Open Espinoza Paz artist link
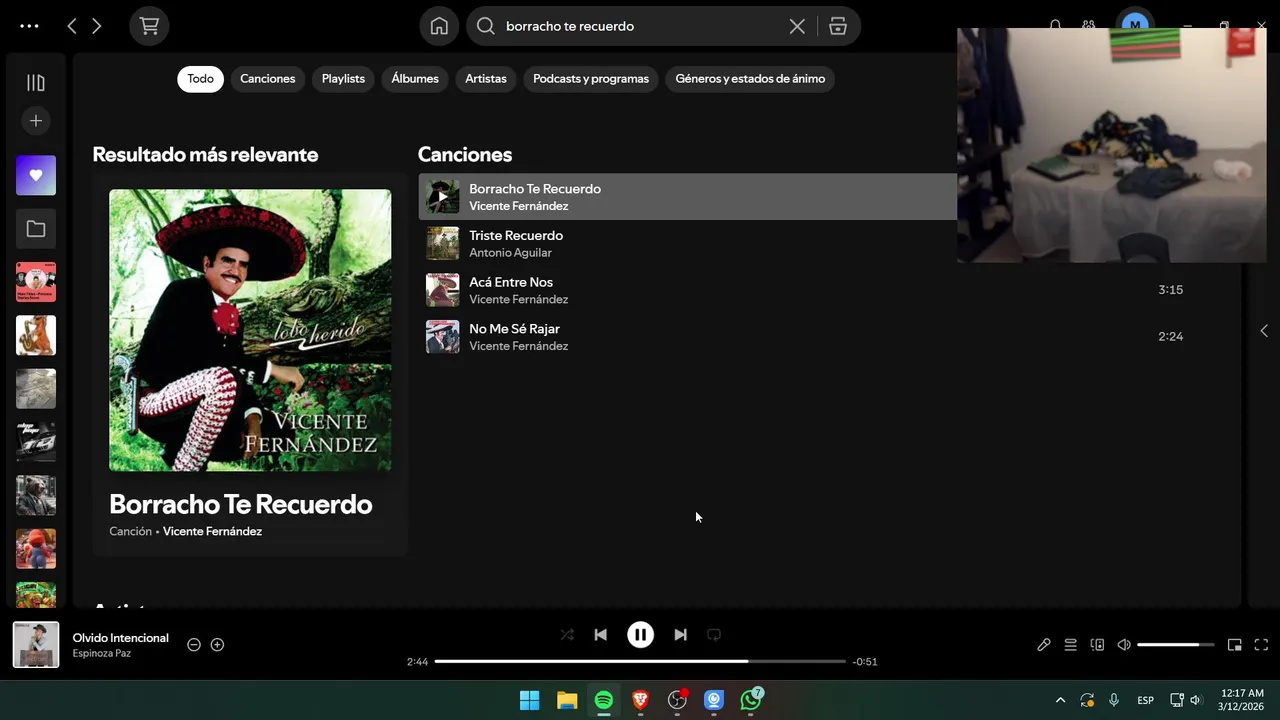 102,654
